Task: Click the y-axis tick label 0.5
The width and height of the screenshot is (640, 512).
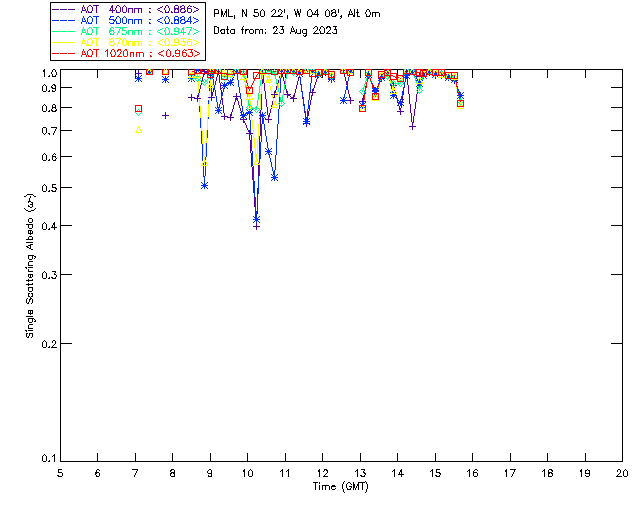Action: pyautogui.click(x=49, y=188)
